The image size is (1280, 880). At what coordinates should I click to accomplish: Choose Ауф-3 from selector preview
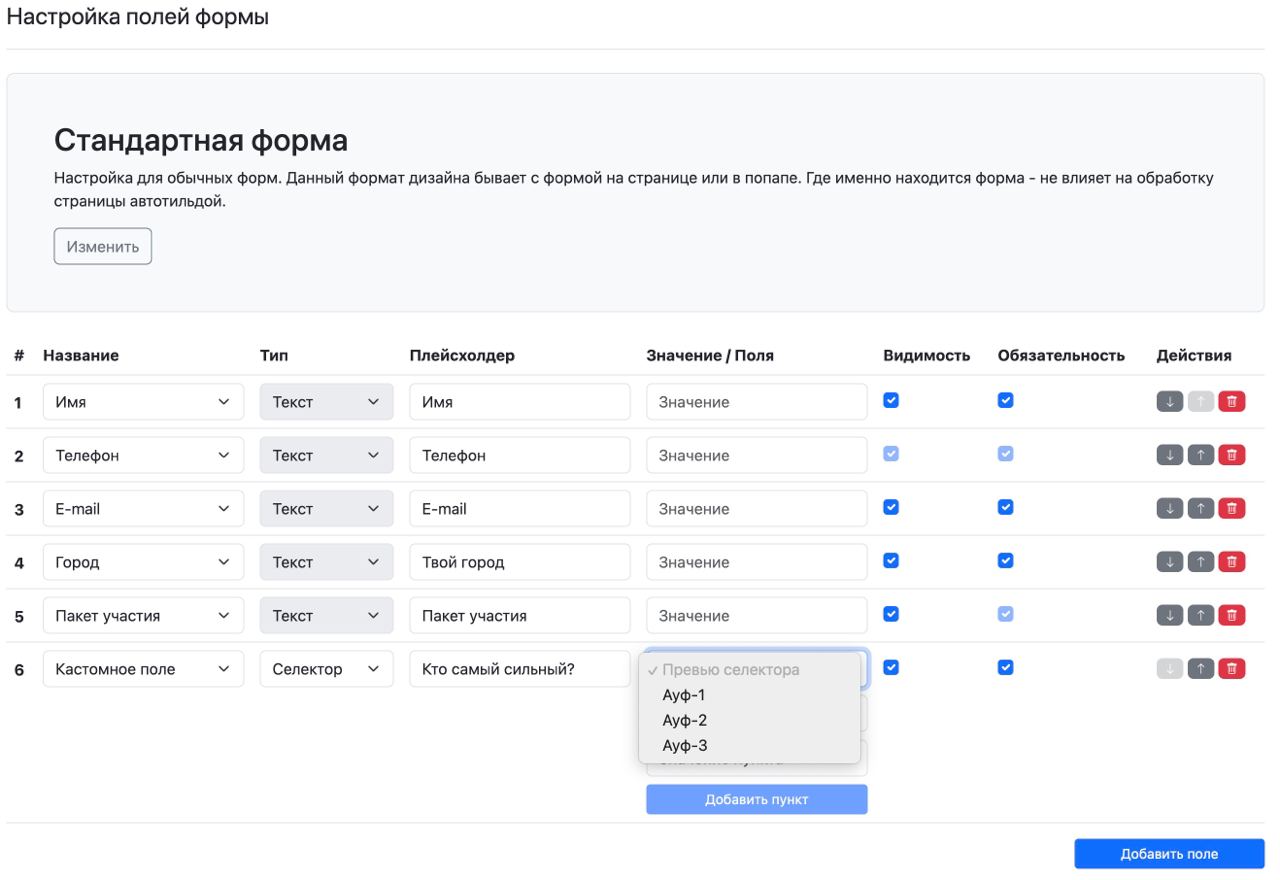pos(685,745)
